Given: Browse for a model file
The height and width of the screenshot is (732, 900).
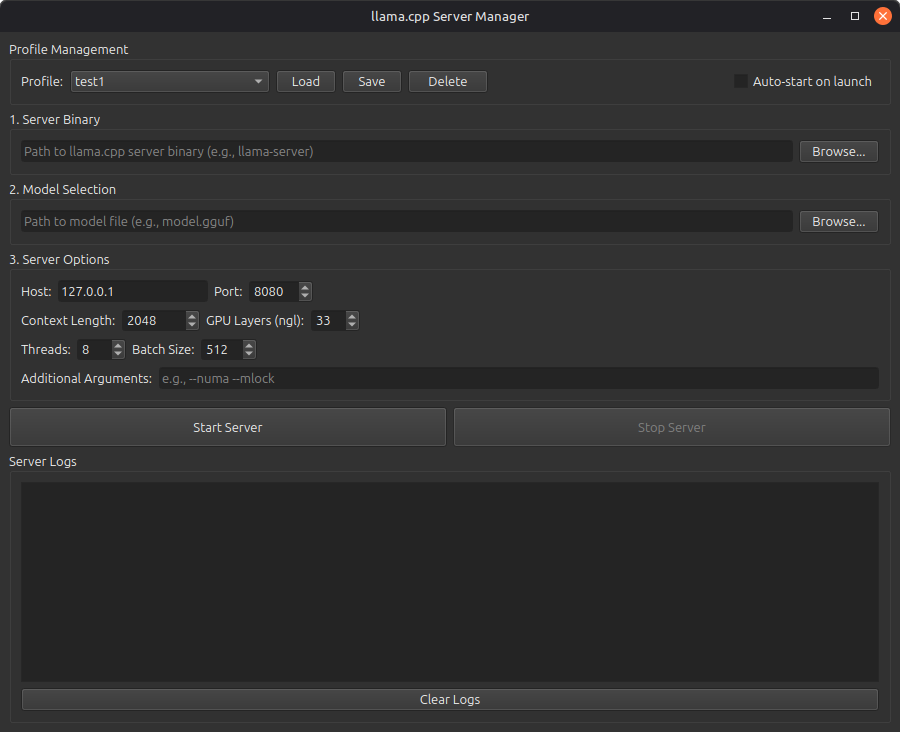Looking at the screenshot, I should point(838,221).
